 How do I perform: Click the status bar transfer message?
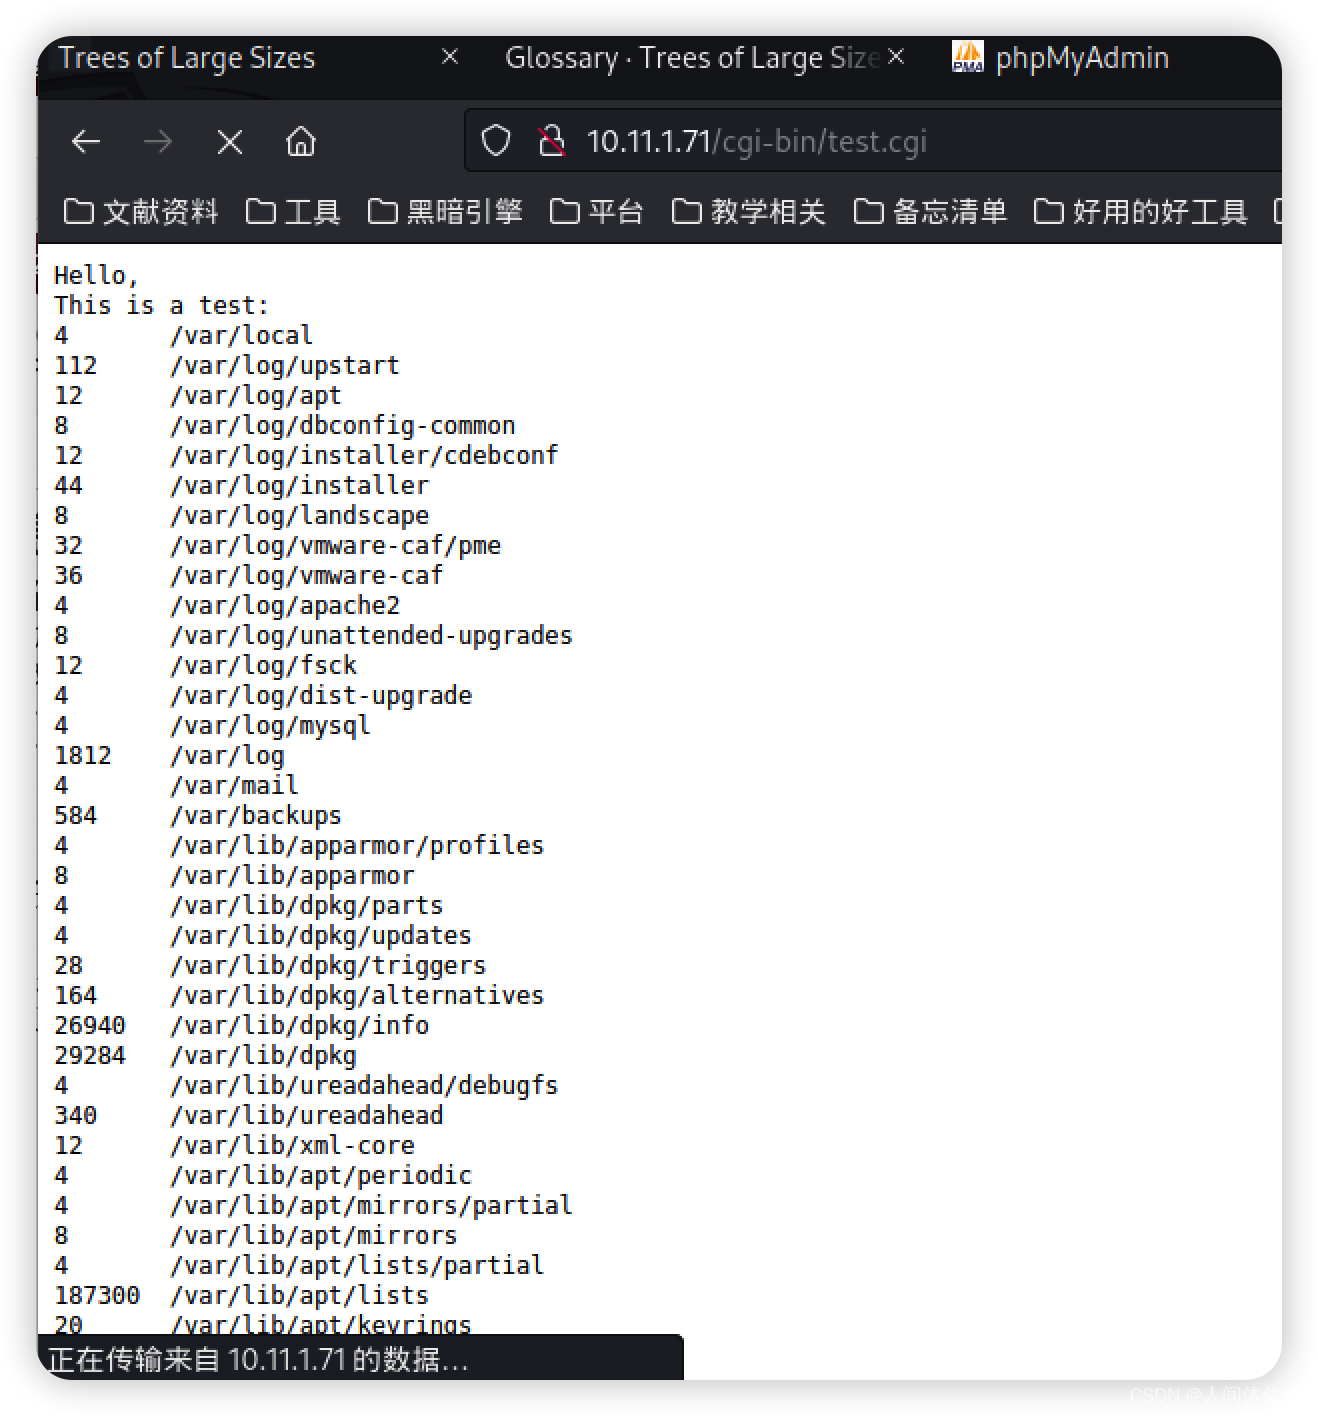click(x=258, y=1360)
